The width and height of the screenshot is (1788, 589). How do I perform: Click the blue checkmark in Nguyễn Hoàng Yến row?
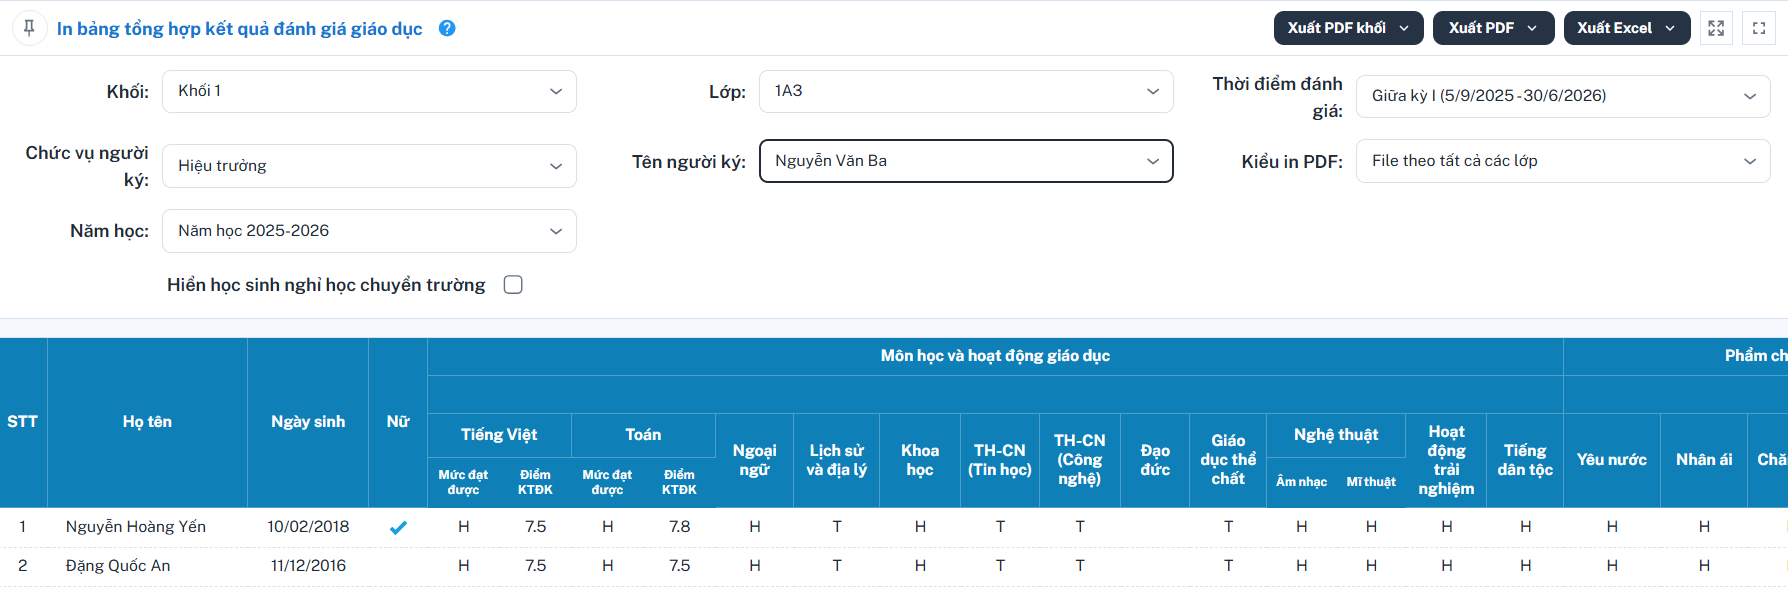point(398,527)
